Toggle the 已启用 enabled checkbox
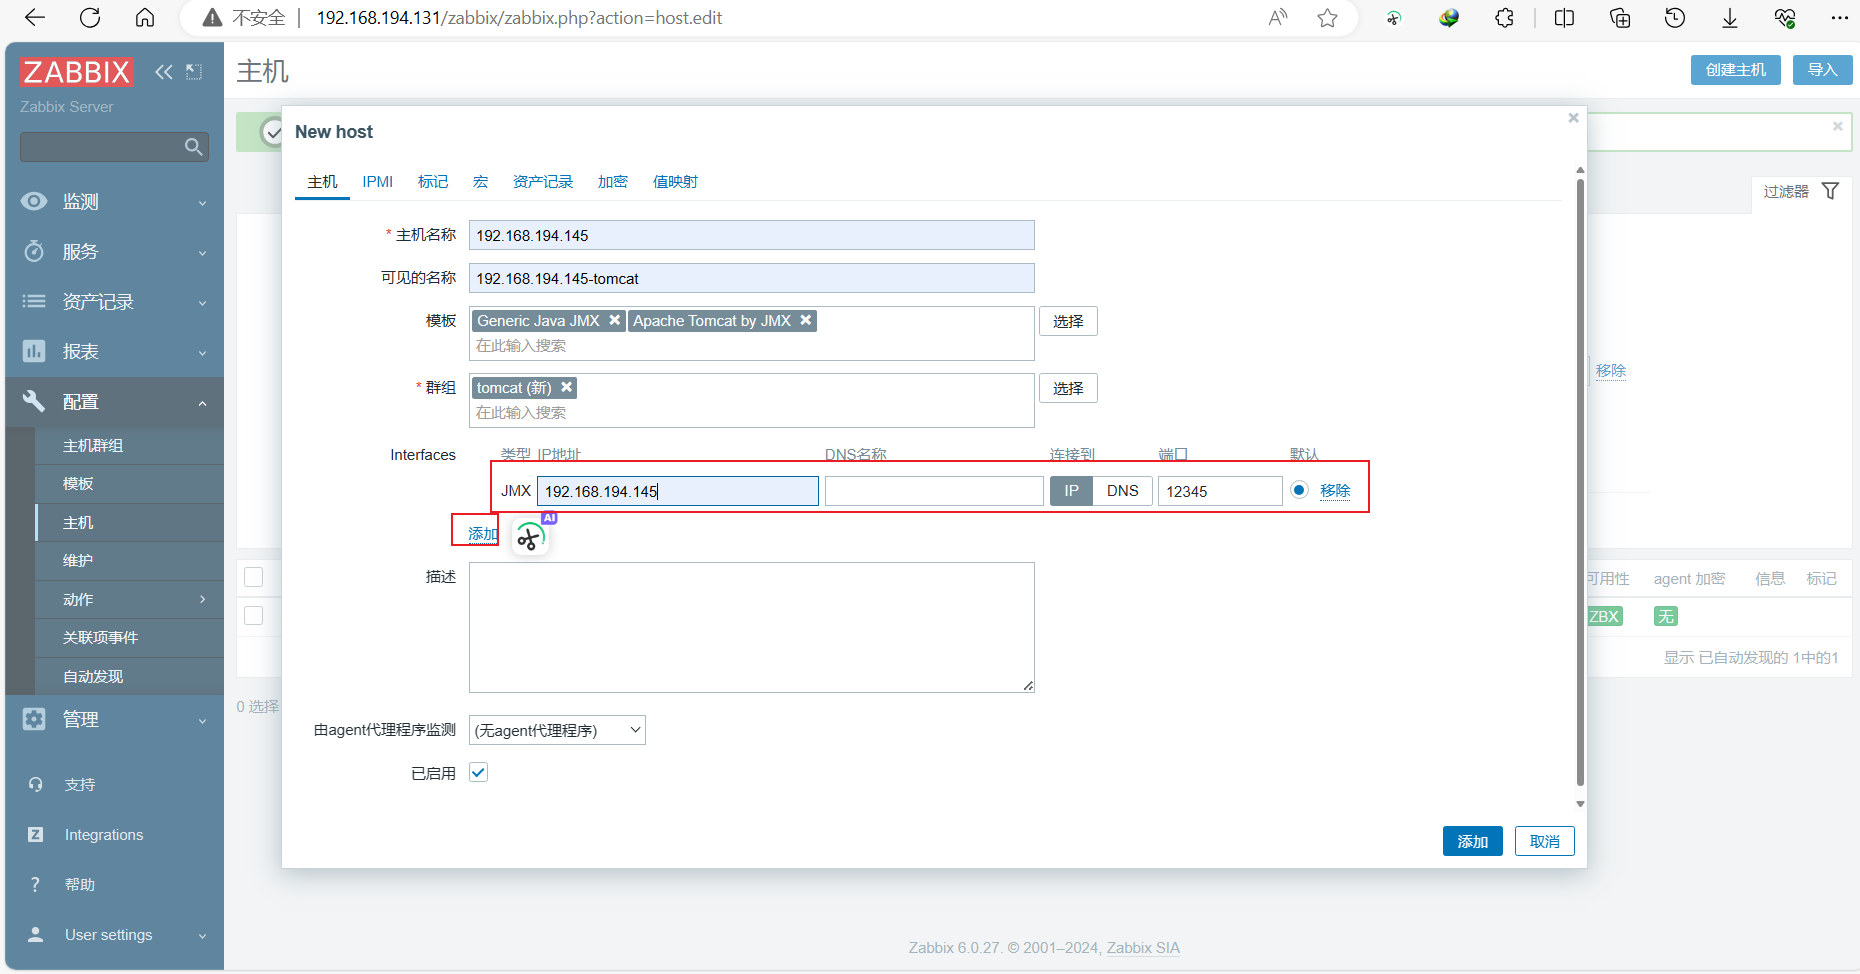The image size is (1860, 974). tap(479, 772)
